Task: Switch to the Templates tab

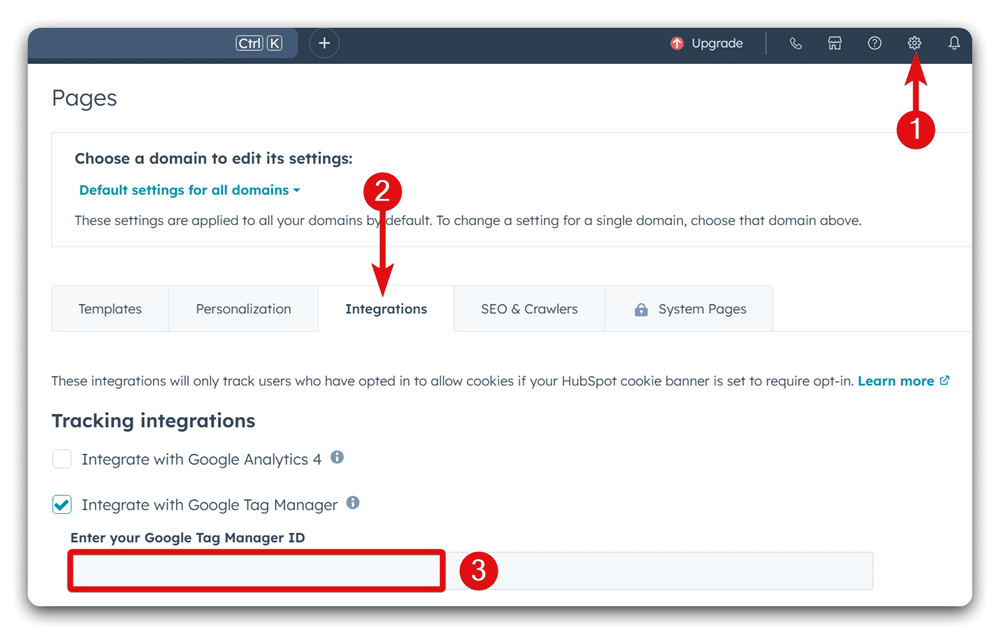Action: point(110,308)
